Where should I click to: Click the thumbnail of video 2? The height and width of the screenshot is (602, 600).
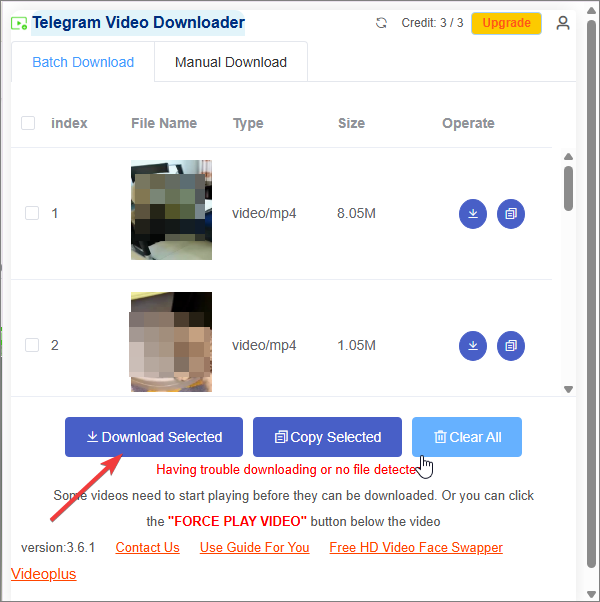pos(171,342)
